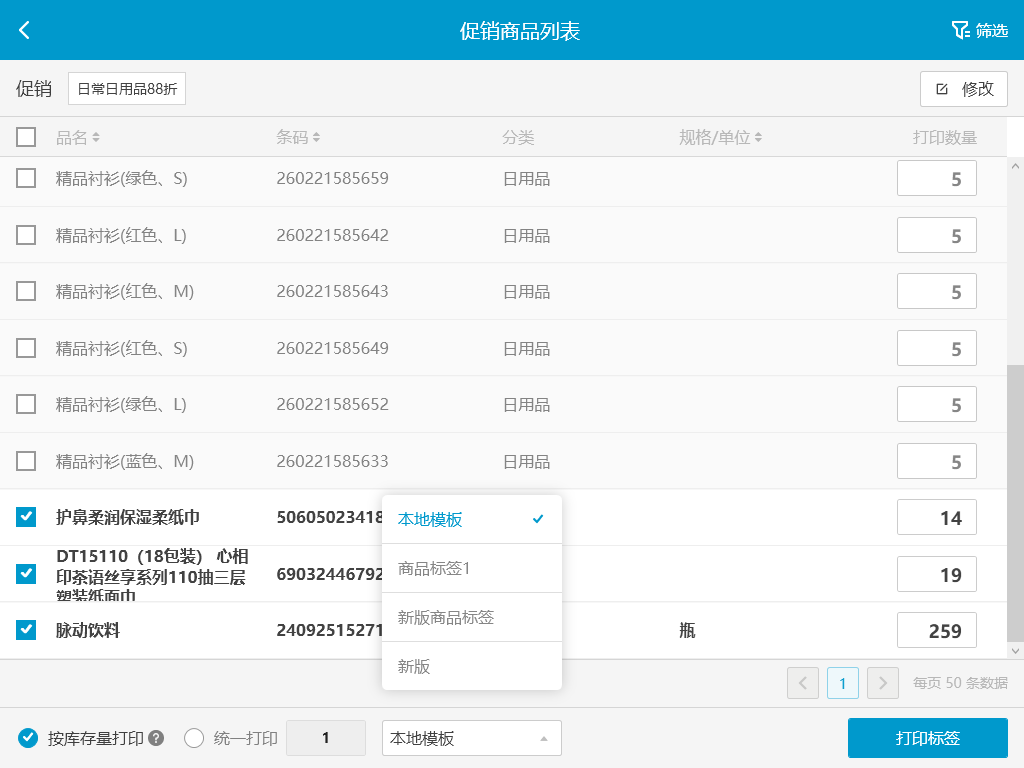Click the 修改 edit button
The height and width of the screenshot is (768, 1024).
point(963,88)
